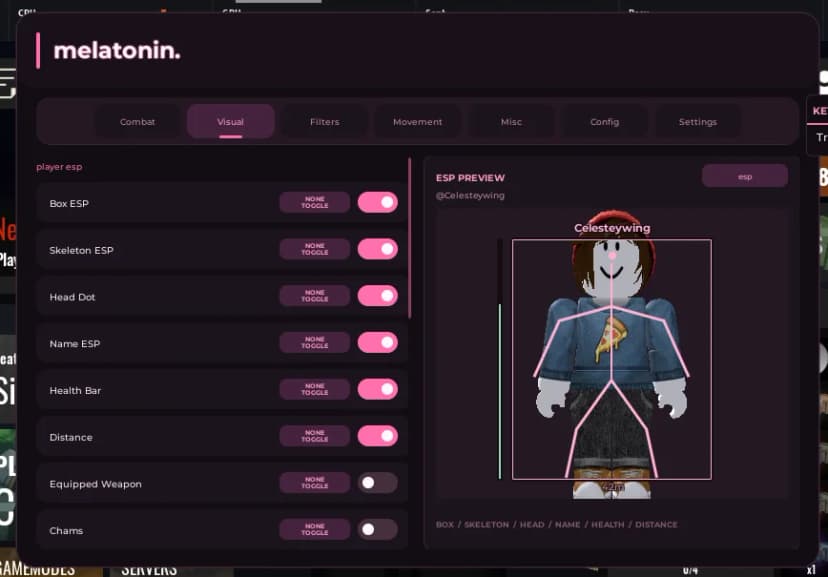828x577 pixels.
Task: Click Box ESP's NONE TOGGLE keybind button
Action: (315, 203)
